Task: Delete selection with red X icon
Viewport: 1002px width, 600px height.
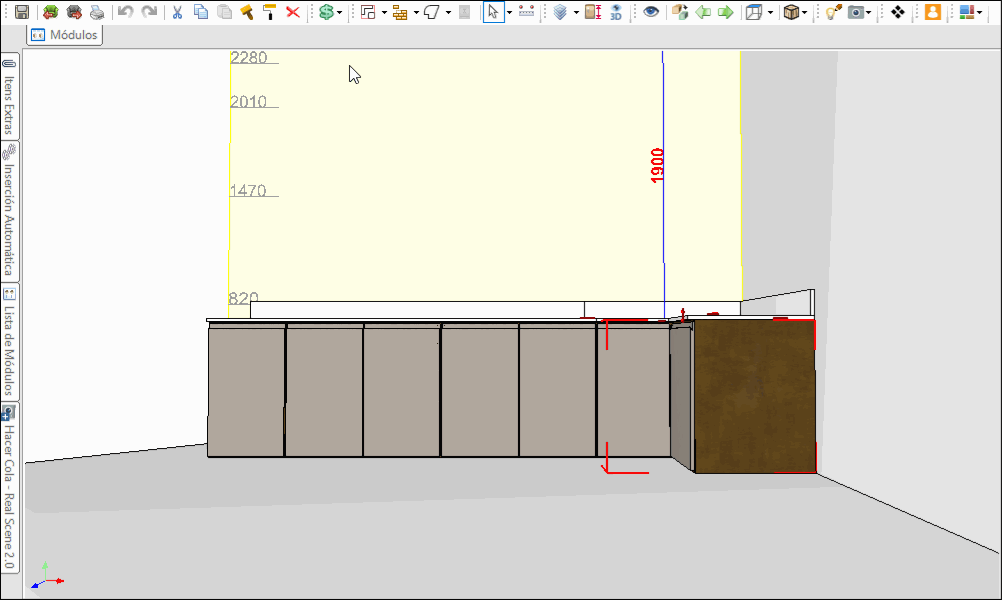Action: point(293,12)
